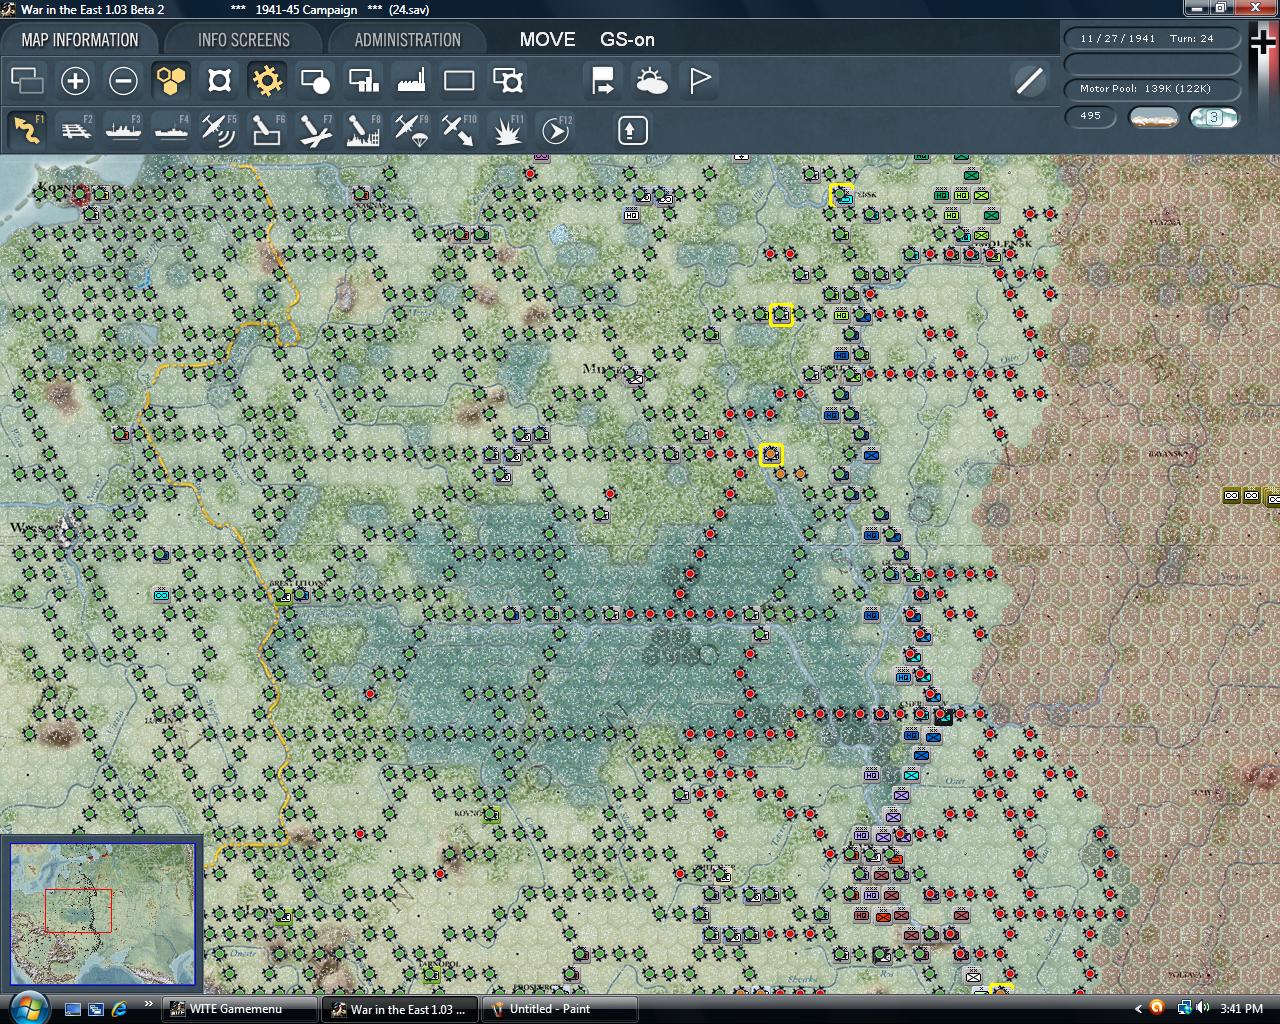Toggle the weather sun-and-cloud display
This screenshot has width=1280, height=1024.
click(x=651, y=80)
